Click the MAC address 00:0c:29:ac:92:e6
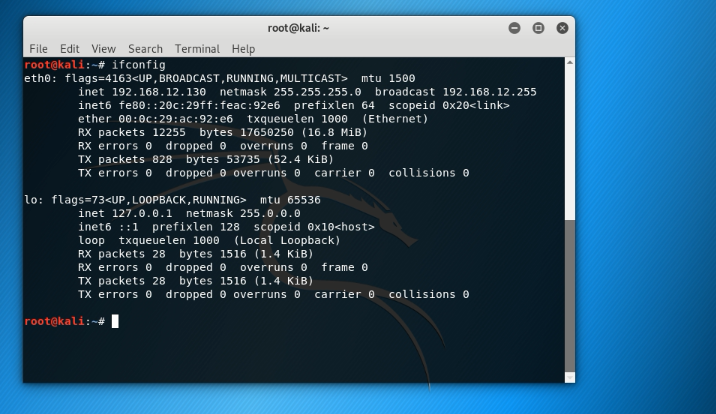The image size is (716, 414). (x=176, y=119)
